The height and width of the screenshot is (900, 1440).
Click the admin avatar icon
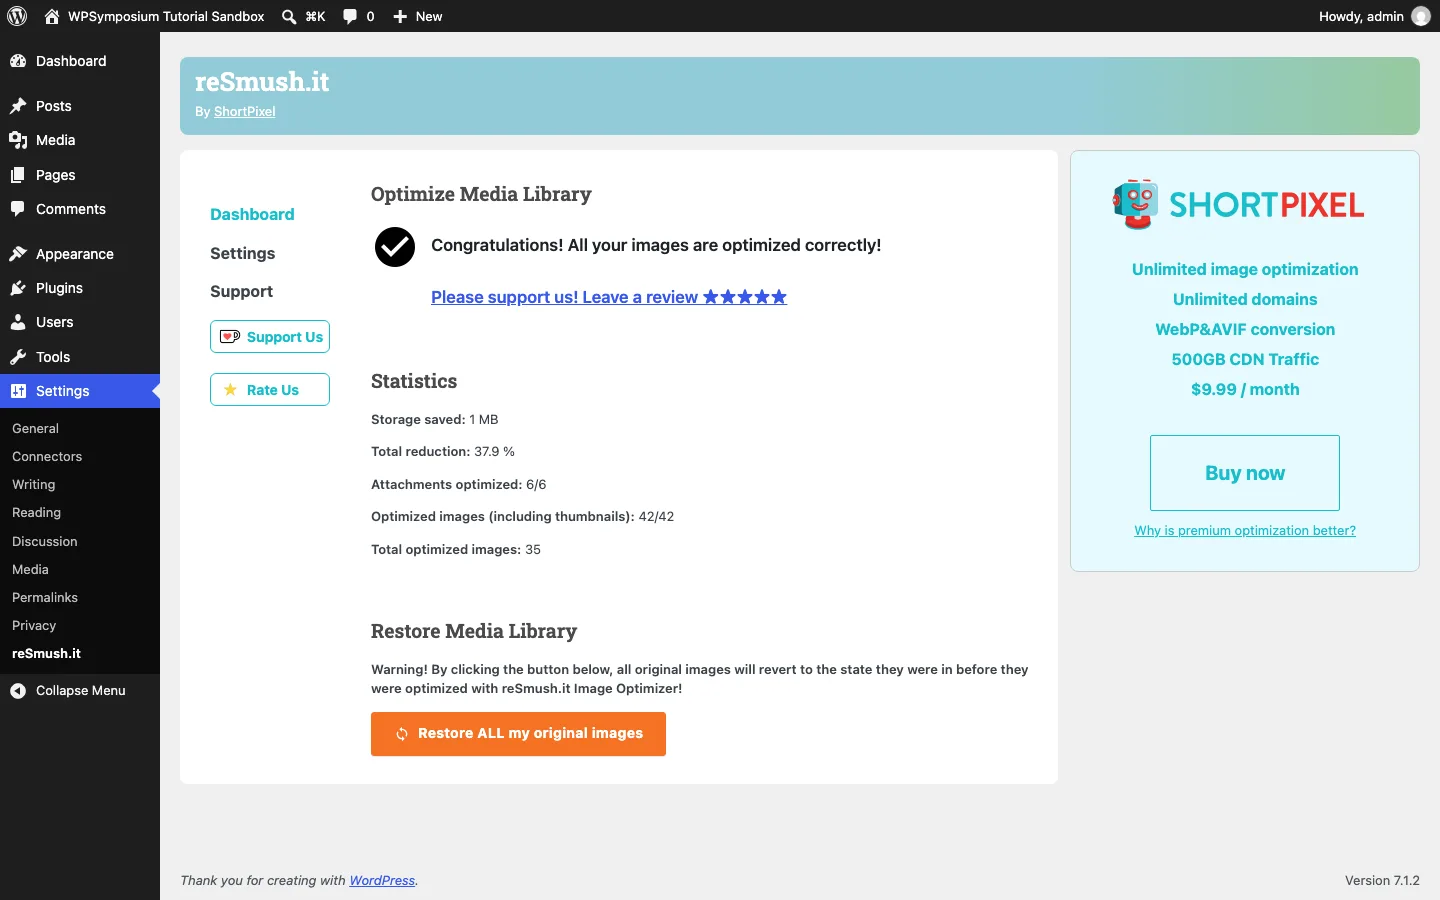[1421, 16]
